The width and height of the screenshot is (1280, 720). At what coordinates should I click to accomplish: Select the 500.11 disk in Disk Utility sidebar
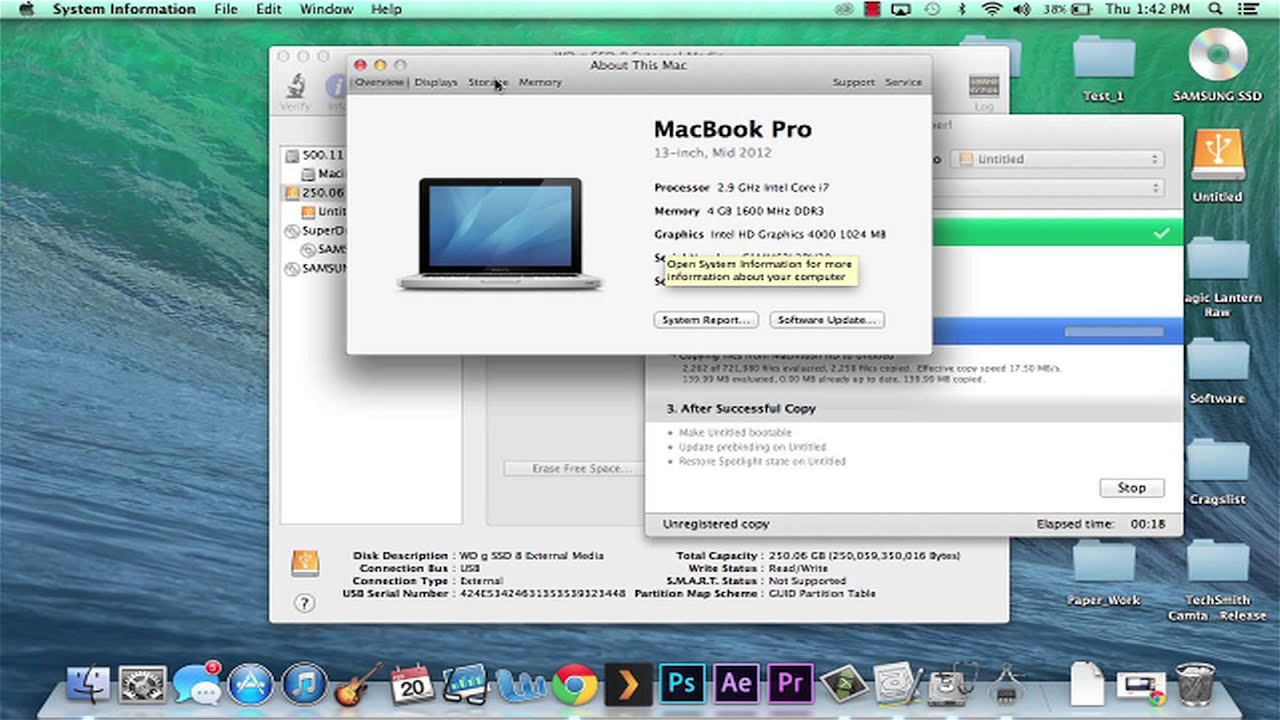pyautogui.click(x=314, y=156)
